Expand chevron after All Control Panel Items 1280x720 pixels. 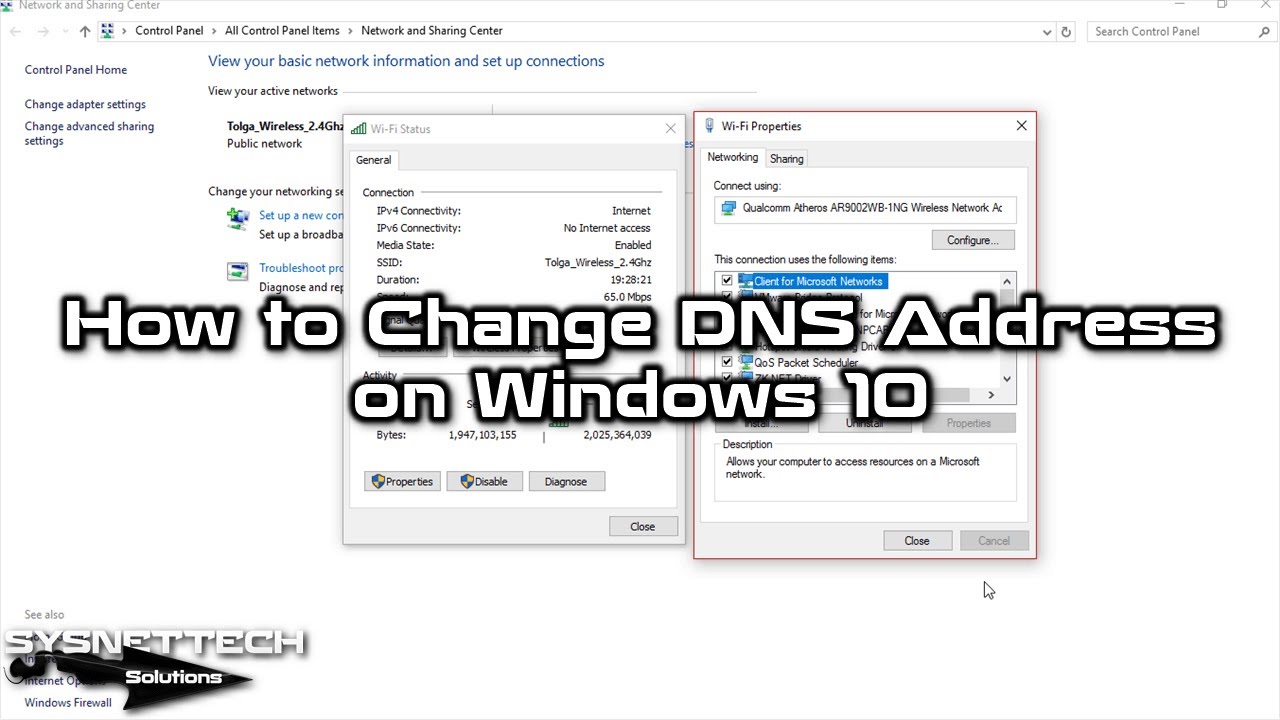350,31
